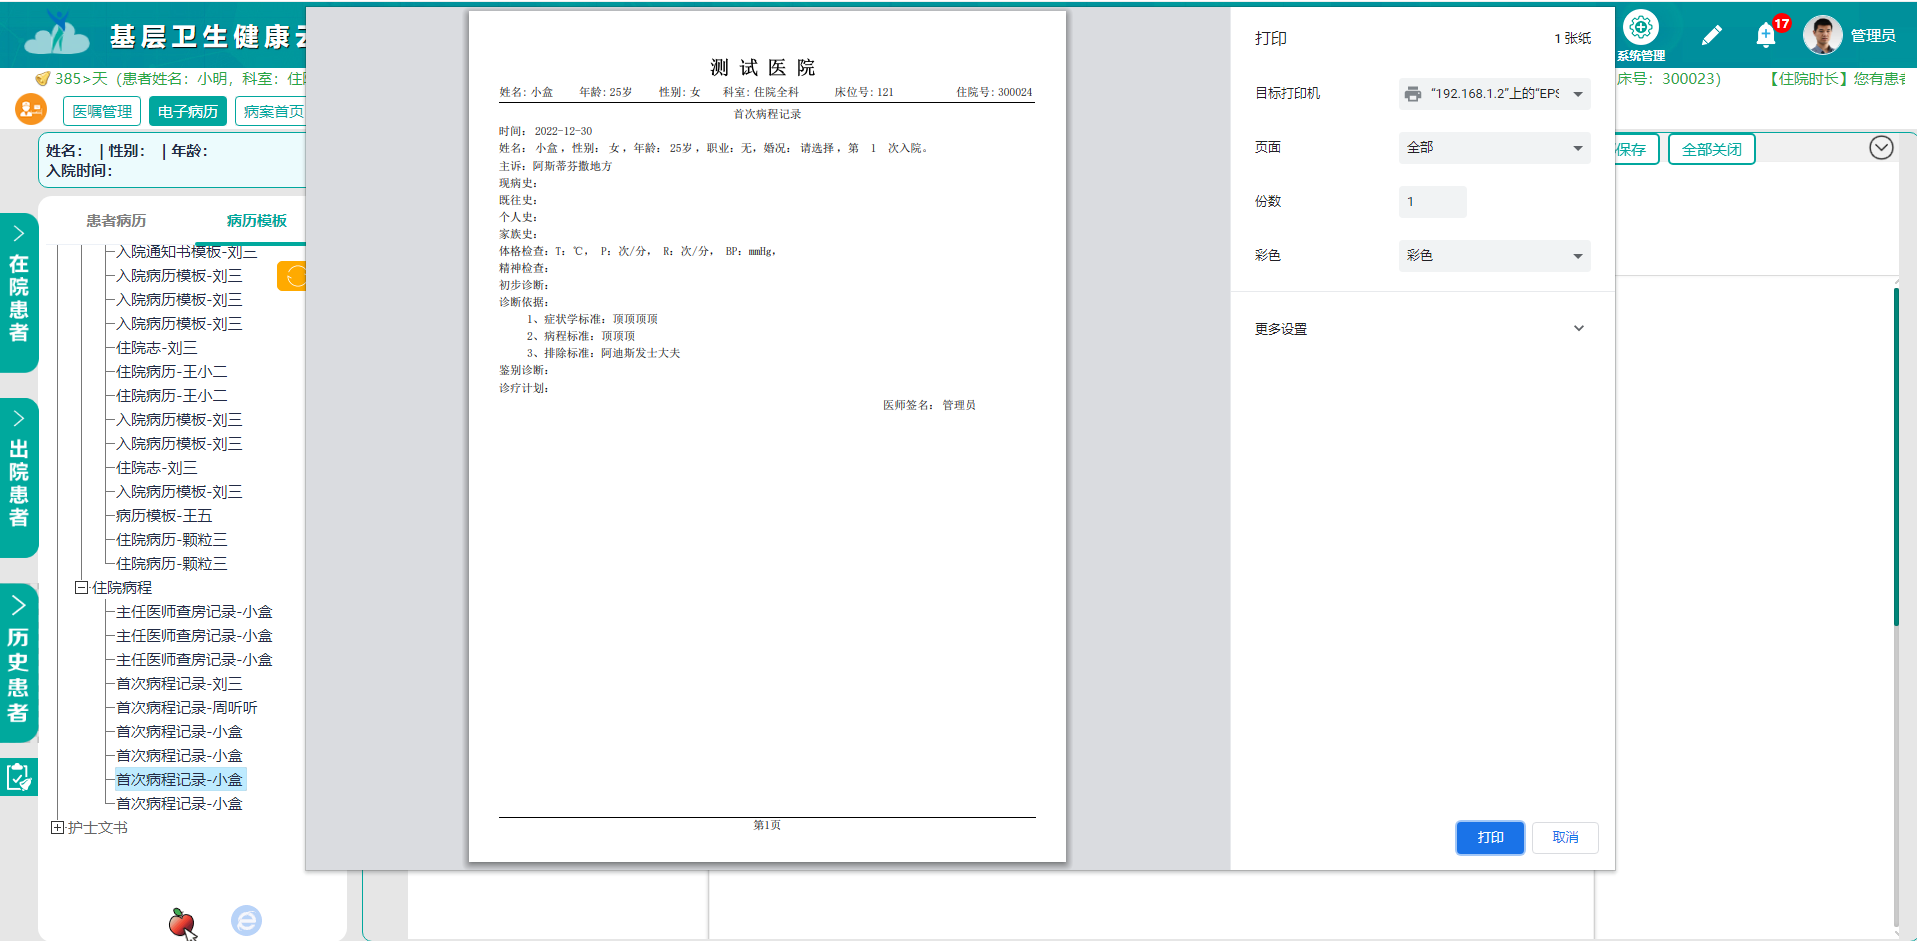Click the 管理员 profile avatar
The height and width of the screenshot is (941, 1917).
point(1822,34)
